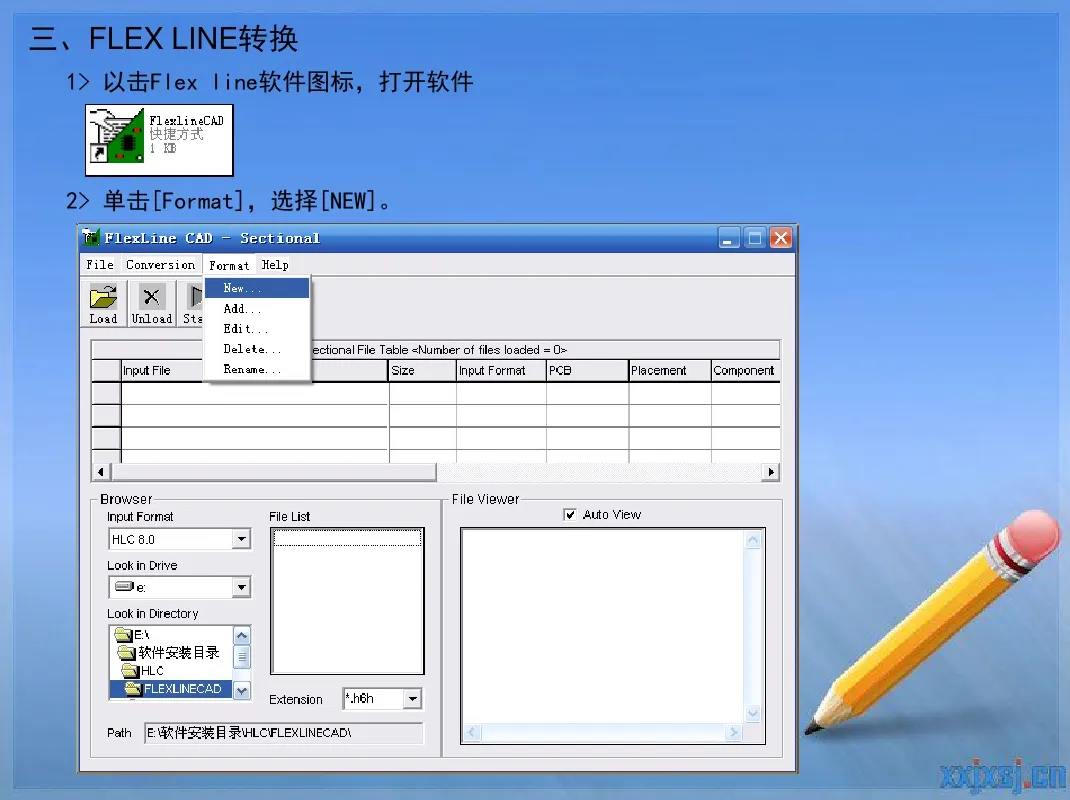Click the FlexLine CAD title bar app icon
The width and height of the screenshot is (1070, 800).
pyautogui.click(x=91, y=237)
